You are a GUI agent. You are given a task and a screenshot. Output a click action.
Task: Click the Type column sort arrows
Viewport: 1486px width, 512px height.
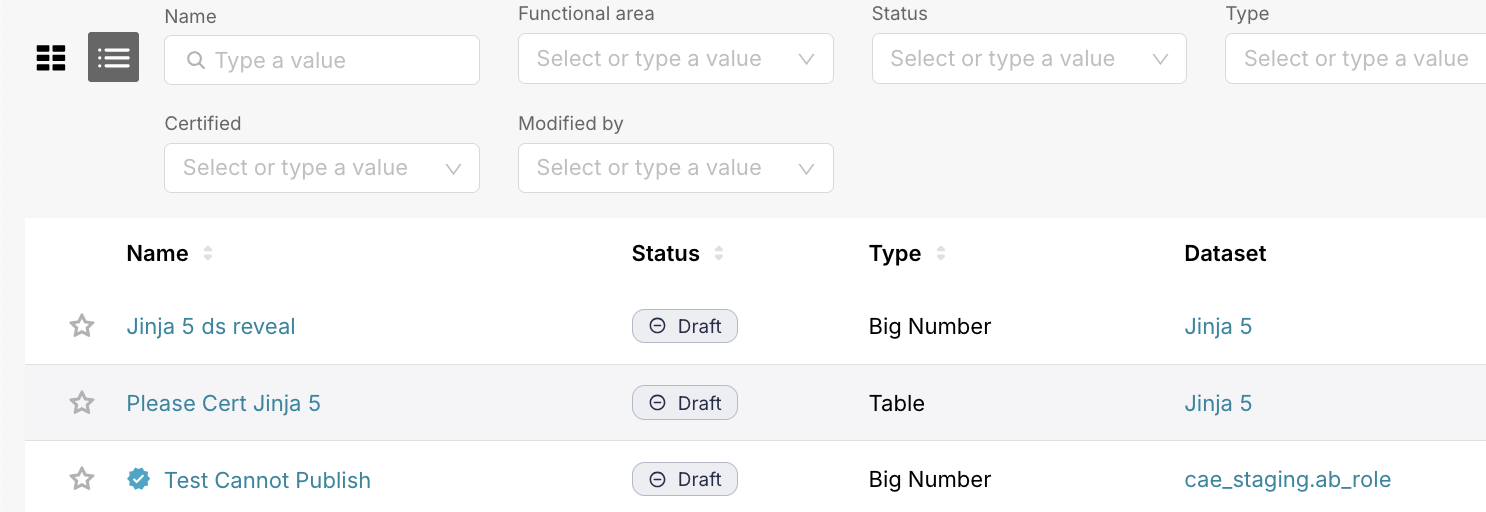click(941, 254)
